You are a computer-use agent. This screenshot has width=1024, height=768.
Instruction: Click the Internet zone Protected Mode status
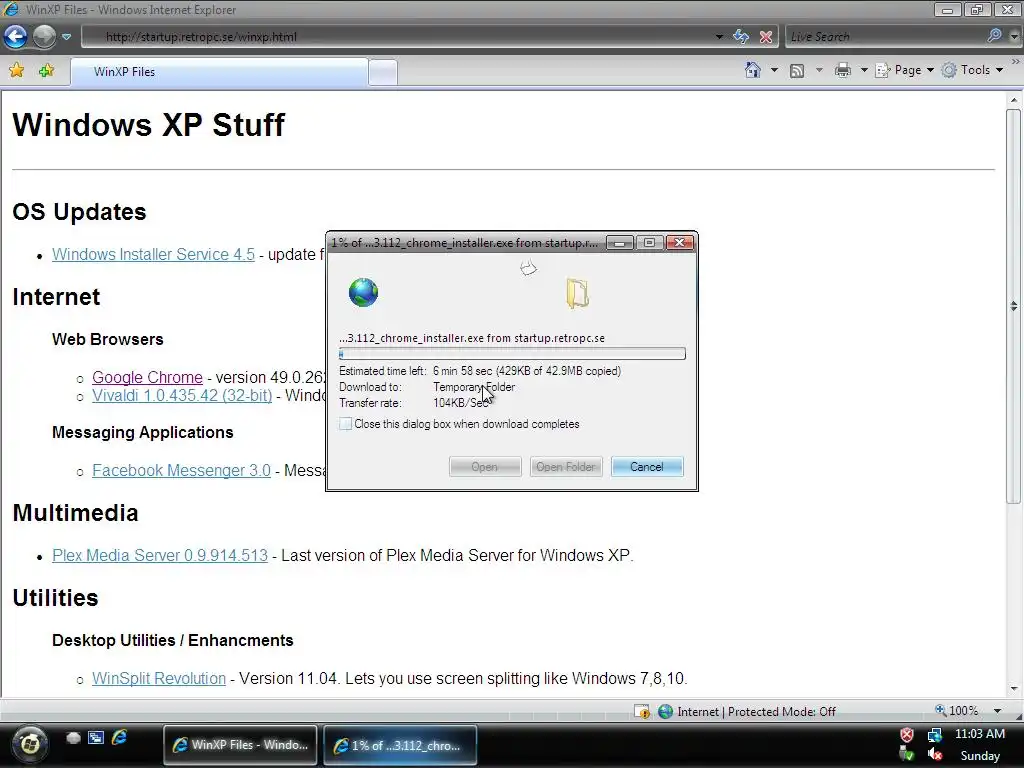coord(747,711)
